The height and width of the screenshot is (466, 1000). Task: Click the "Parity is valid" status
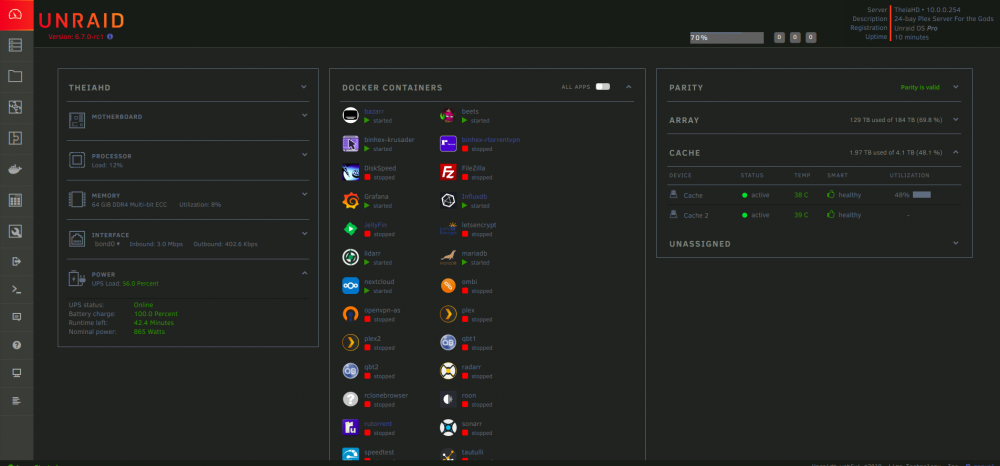click(920, 87)
